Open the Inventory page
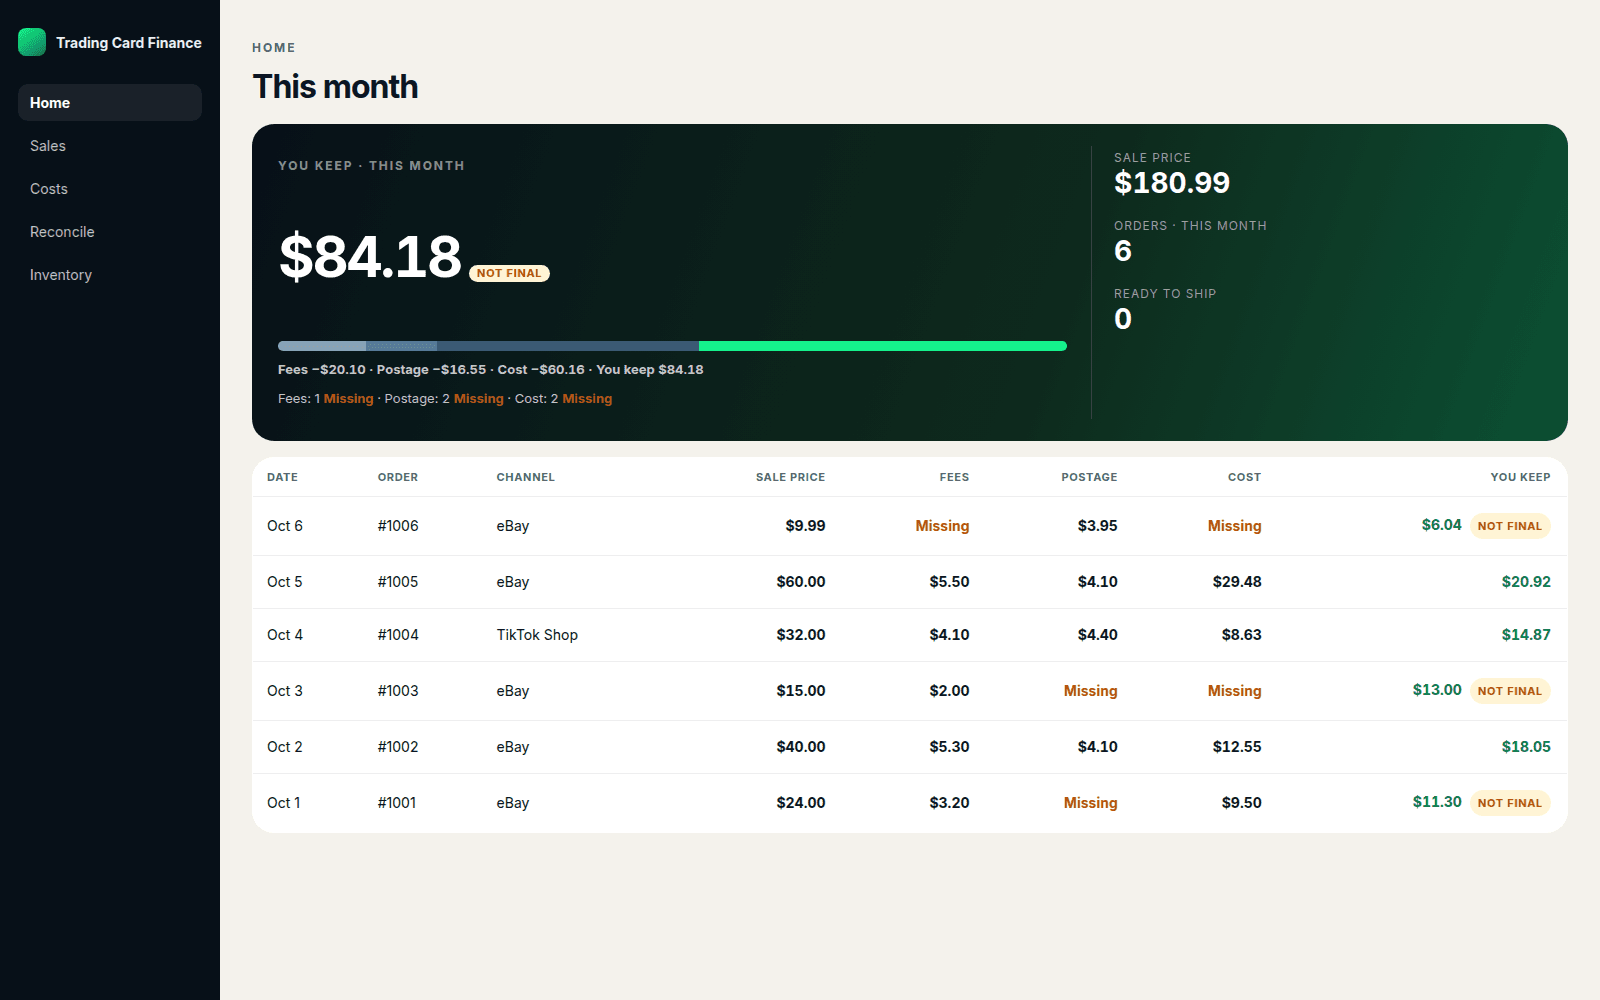 tap(110, 275)
